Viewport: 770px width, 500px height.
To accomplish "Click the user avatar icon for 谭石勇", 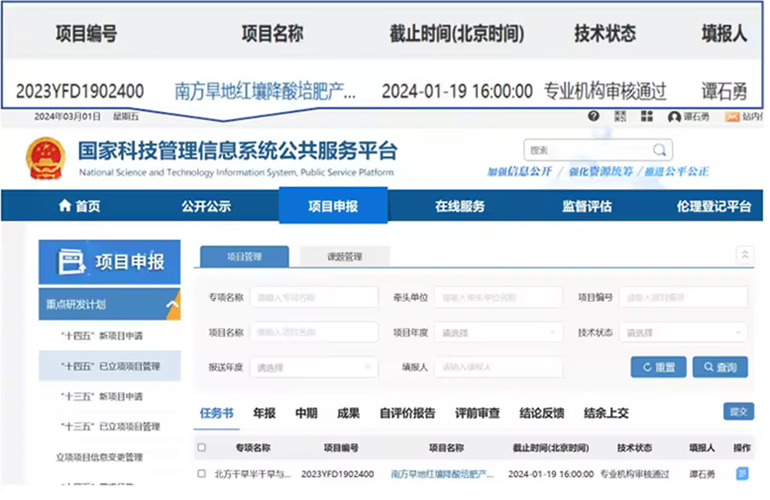I will (674, 117).
